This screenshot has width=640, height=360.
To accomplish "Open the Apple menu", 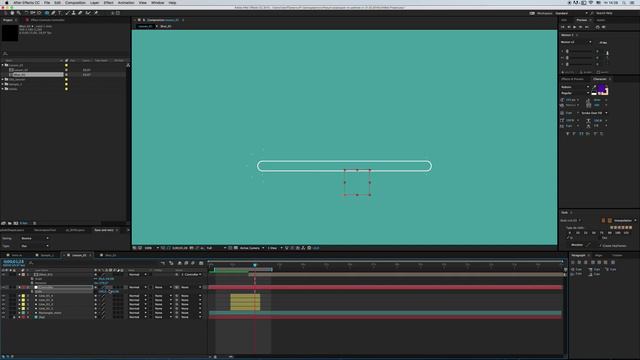I will pos(7,2).
